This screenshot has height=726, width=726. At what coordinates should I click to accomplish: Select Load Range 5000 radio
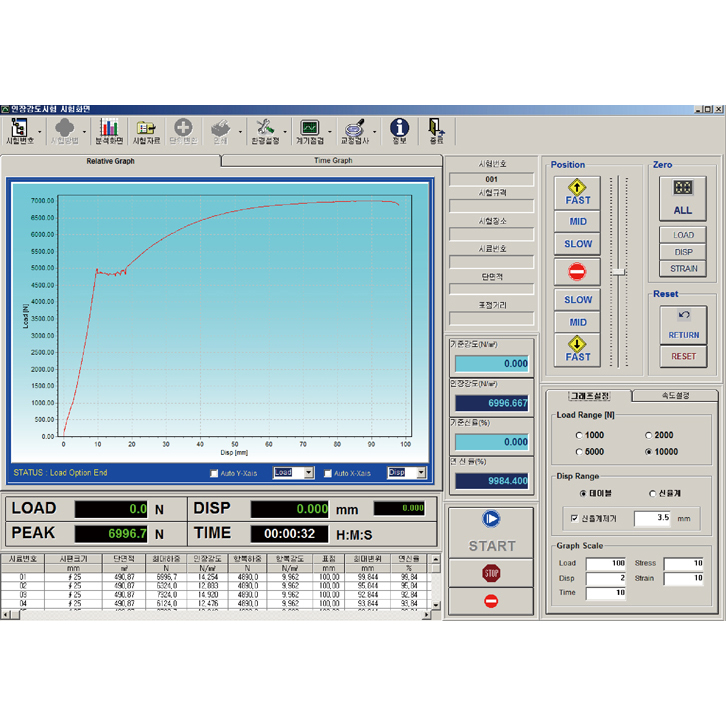[x=579, y=452]
